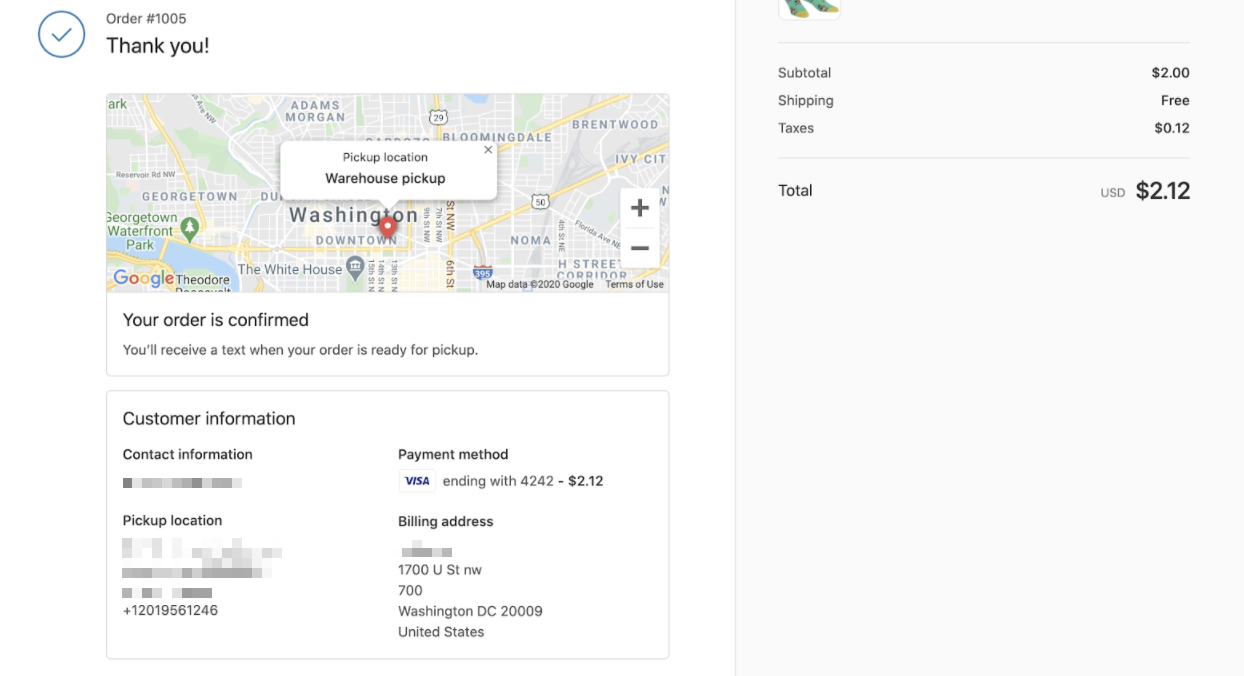Open the map Terms of Use link
The width and height of the screenshot is (1244, 676).
634,284
